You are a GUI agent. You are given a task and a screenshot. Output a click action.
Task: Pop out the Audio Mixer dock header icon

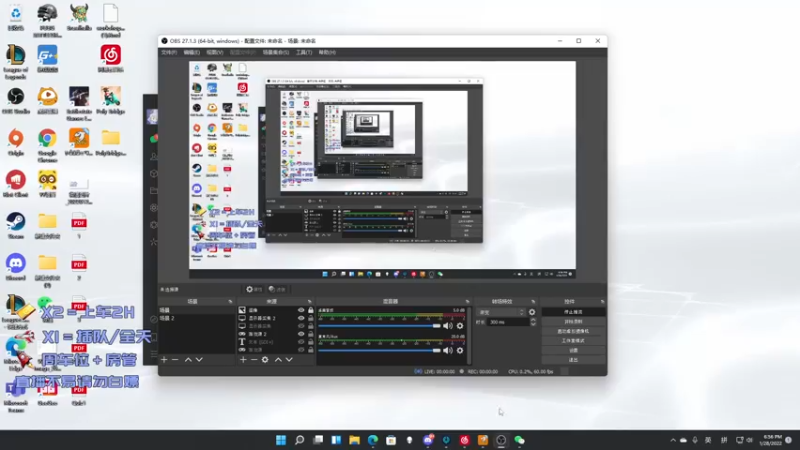click(467, 302)
